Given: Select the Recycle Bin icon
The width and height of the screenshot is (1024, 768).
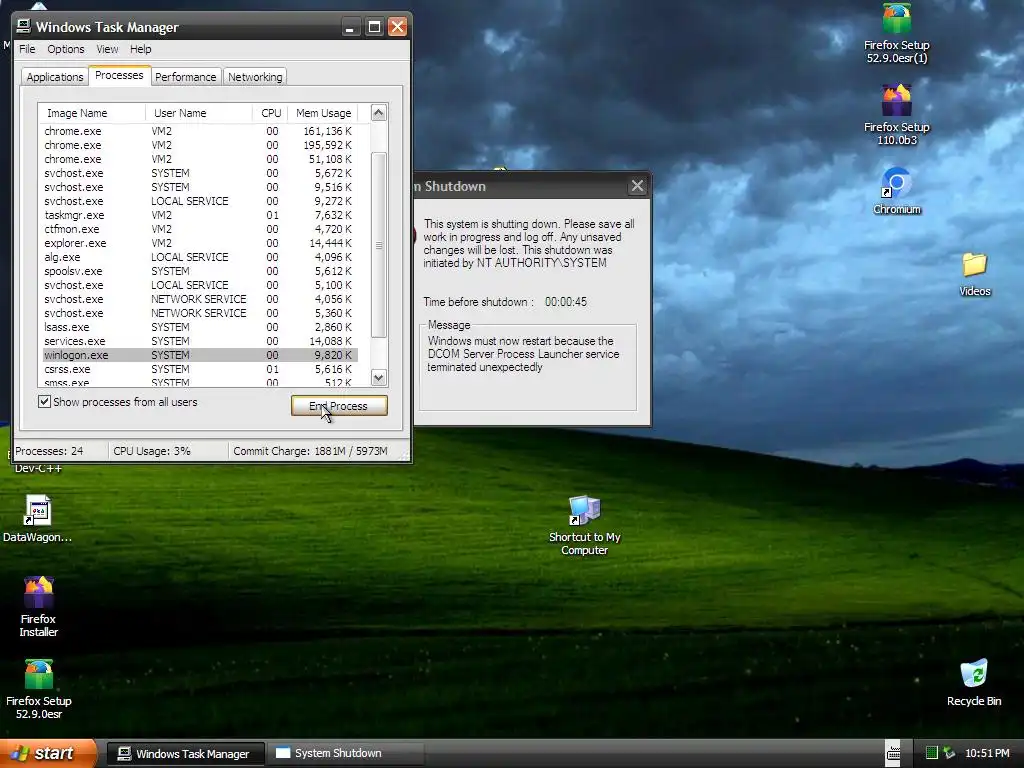Looking at the screenshot, I should coord(974,682).
